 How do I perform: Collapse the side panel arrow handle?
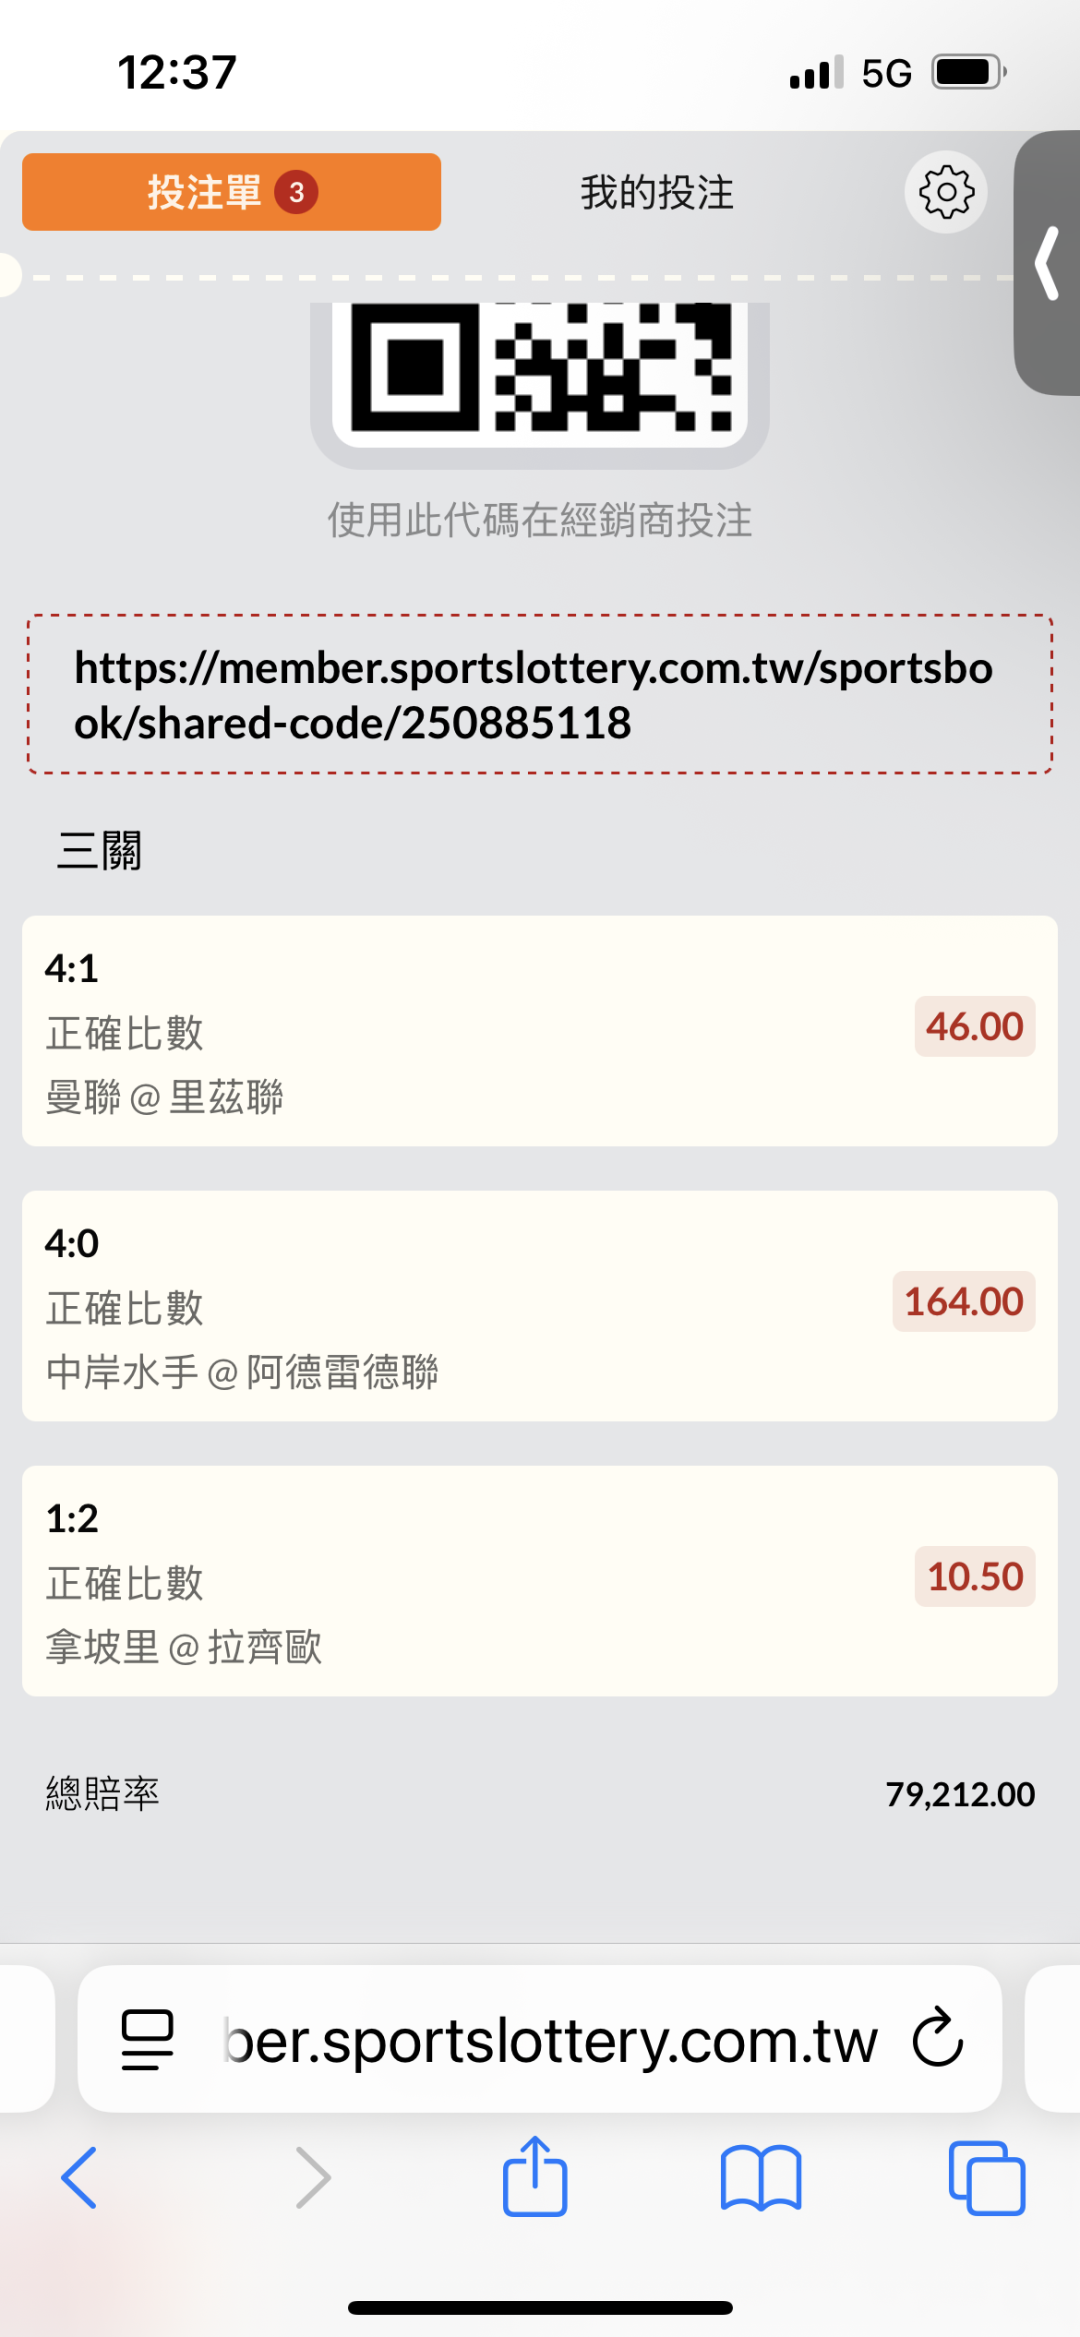1047,263
